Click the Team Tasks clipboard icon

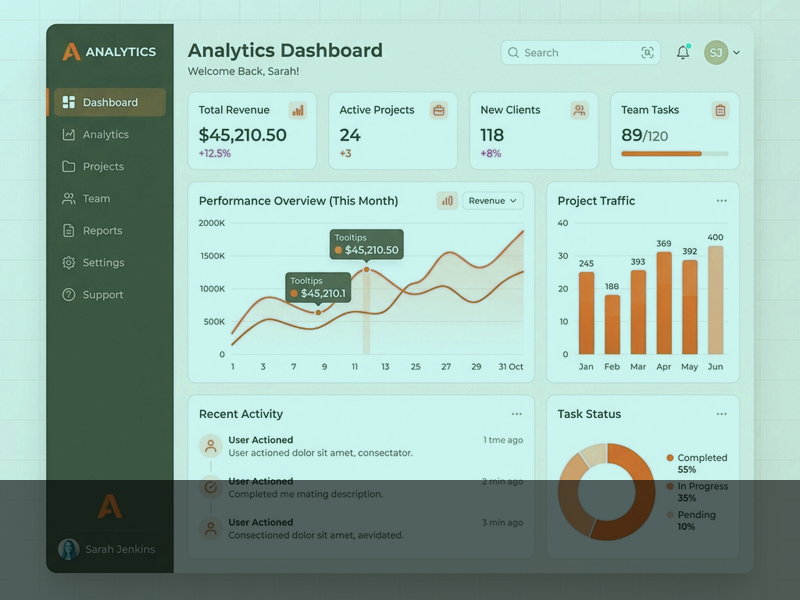[x=720, y=110]
